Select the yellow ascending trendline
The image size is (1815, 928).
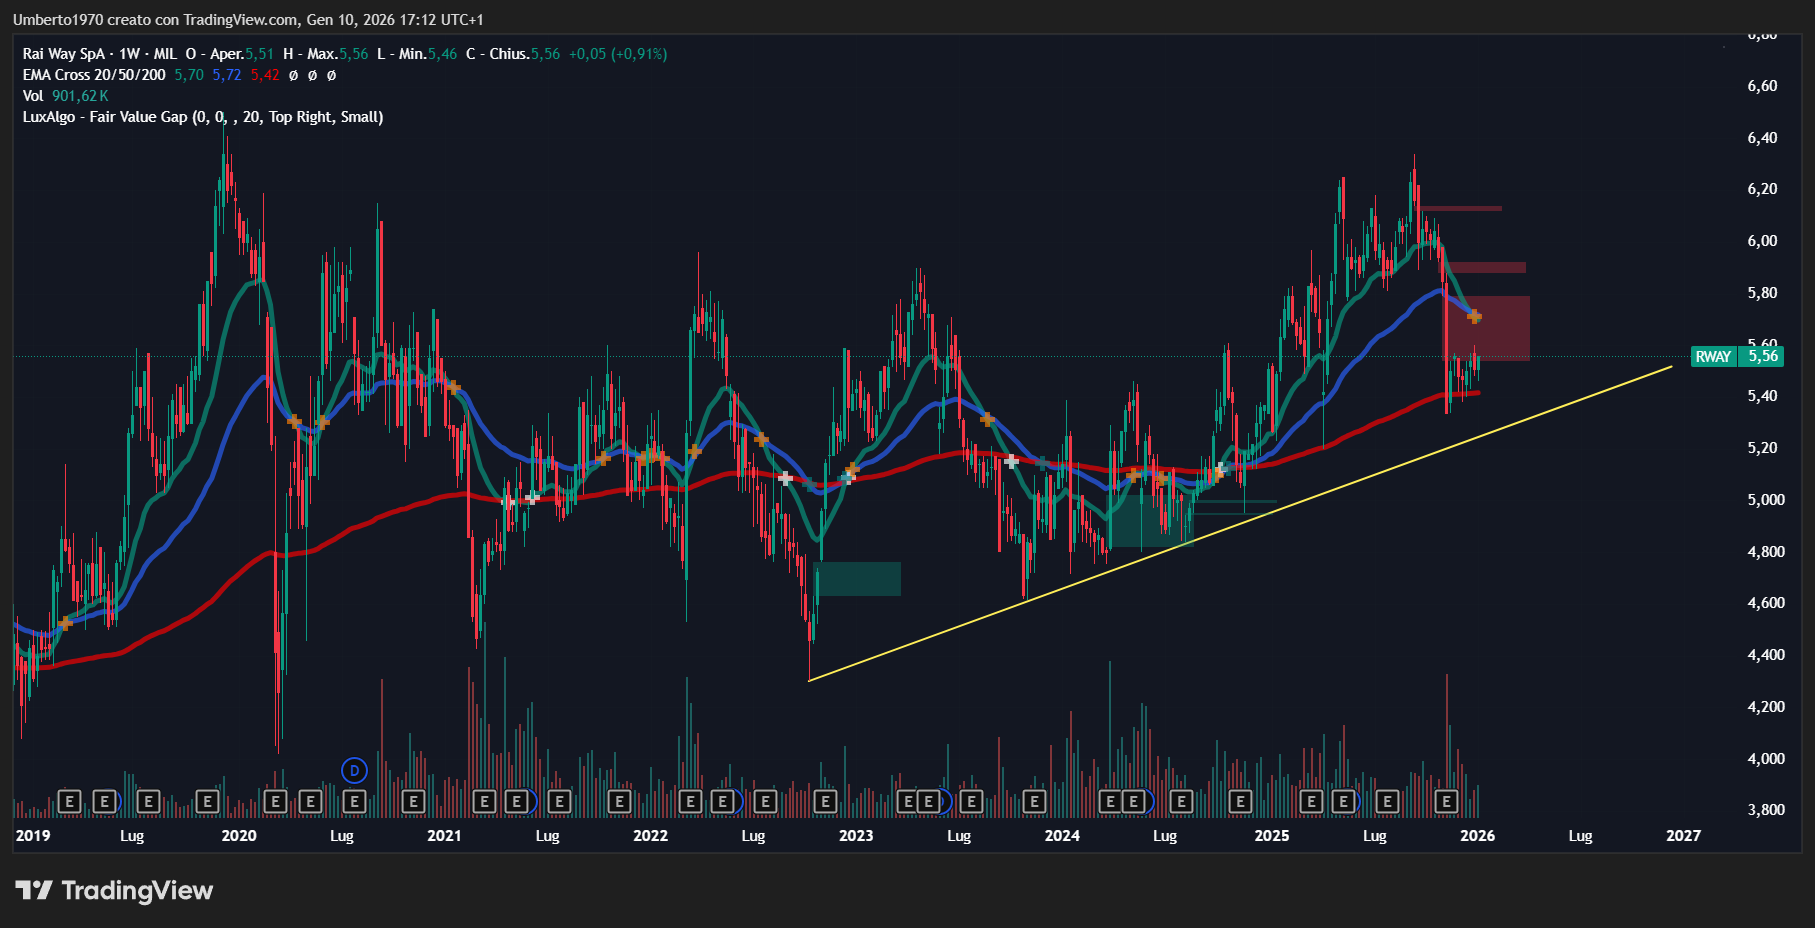pyautogui.click(x=1240, y=523)
